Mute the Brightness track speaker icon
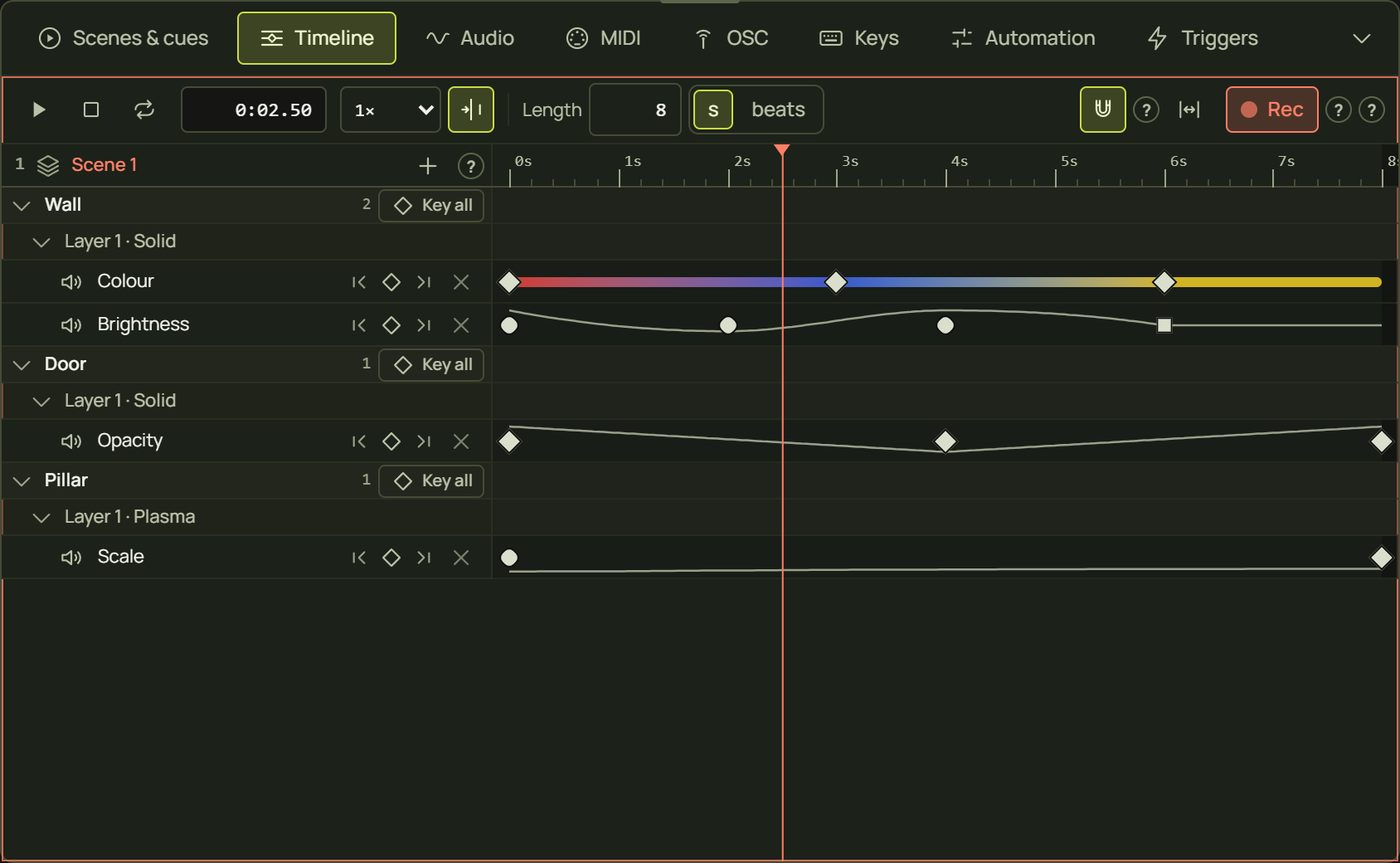Screen dimensions: 1400x863 click(71, 325)
